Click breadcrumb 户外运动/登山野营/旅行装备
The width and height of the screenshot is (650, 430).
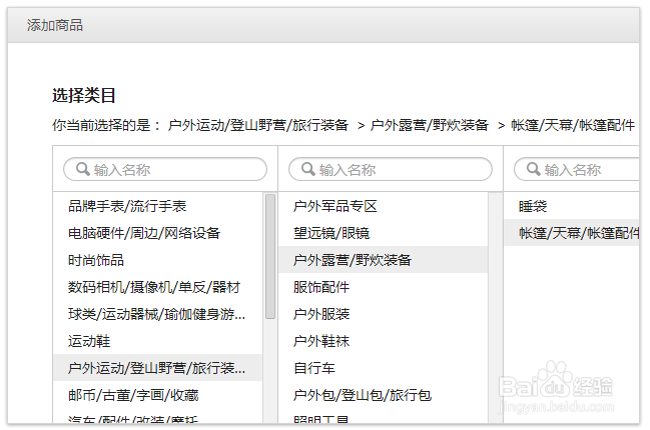[x=258, y=125]
